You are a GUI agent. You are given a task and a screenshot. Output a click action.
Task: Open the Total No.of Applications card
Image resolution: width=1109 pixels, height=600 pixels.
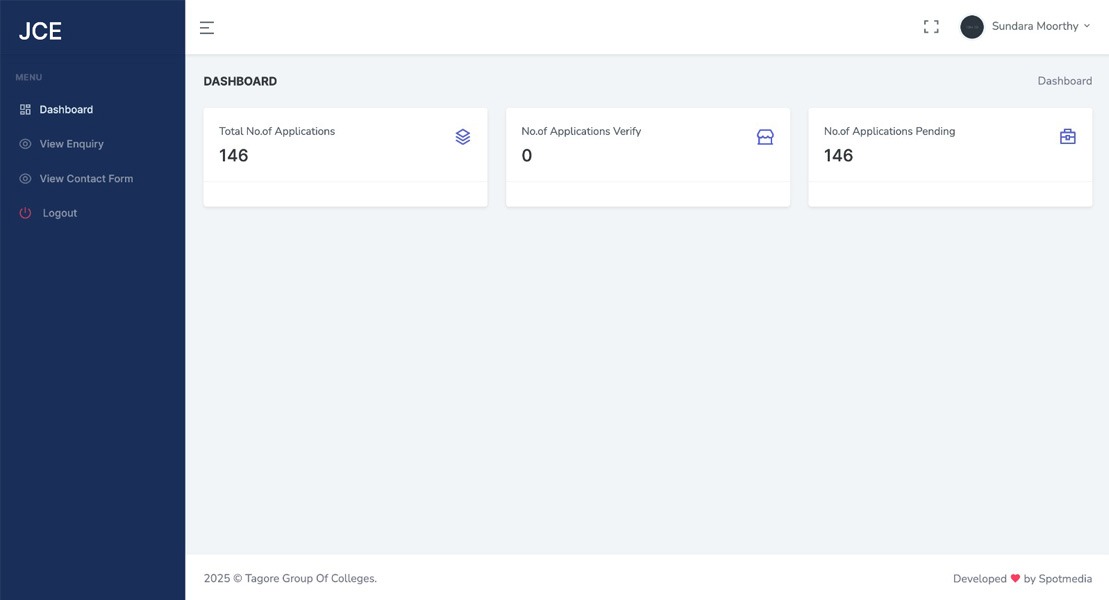[345, 157]
